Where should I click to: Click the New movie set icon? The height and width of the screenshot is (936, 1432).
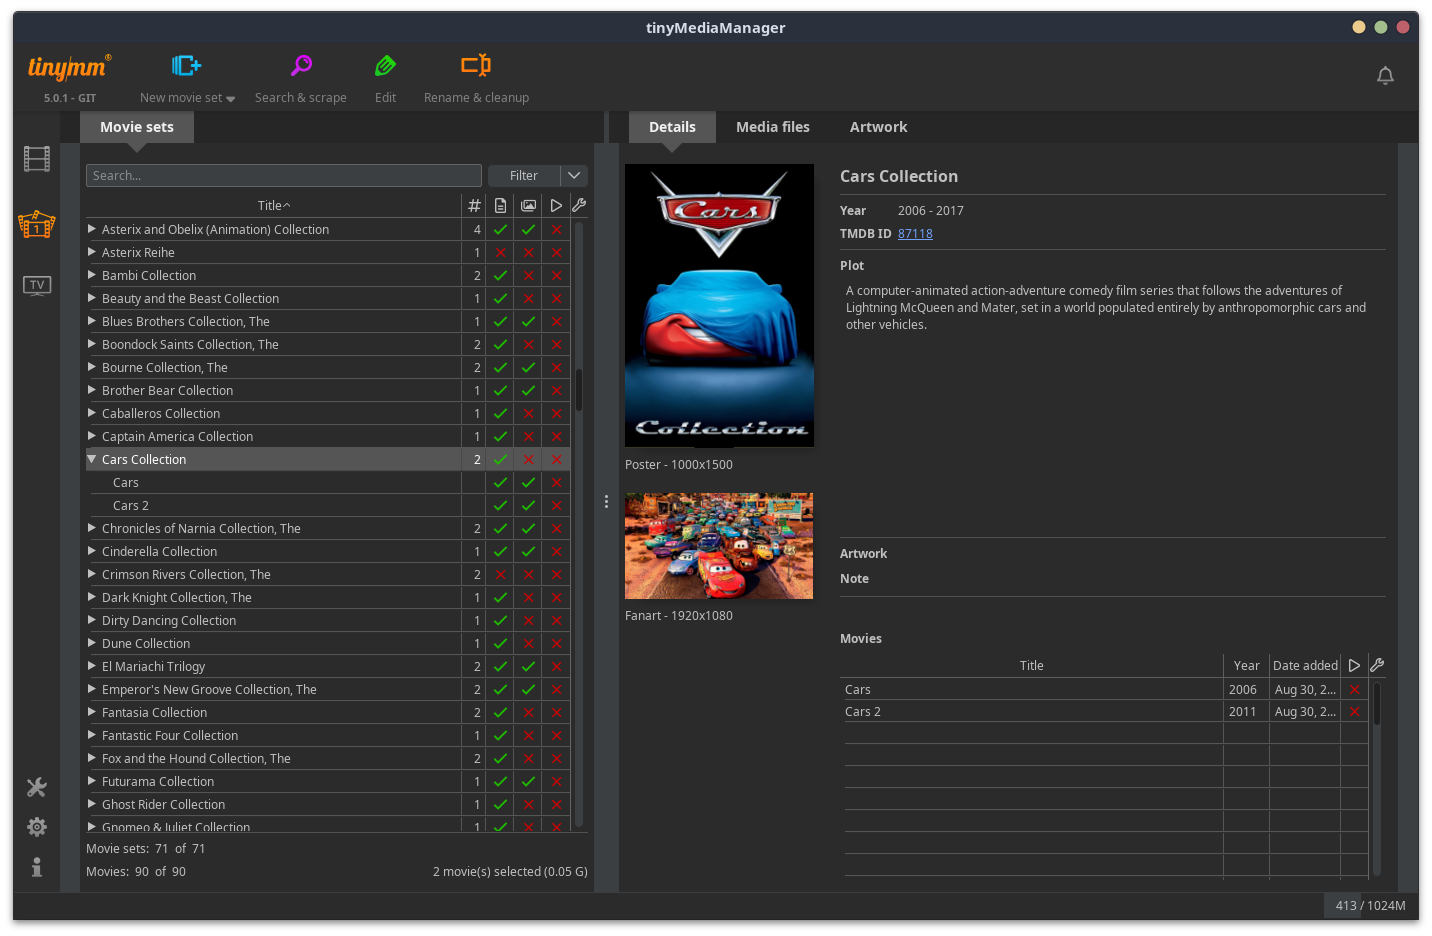[186, 67]
